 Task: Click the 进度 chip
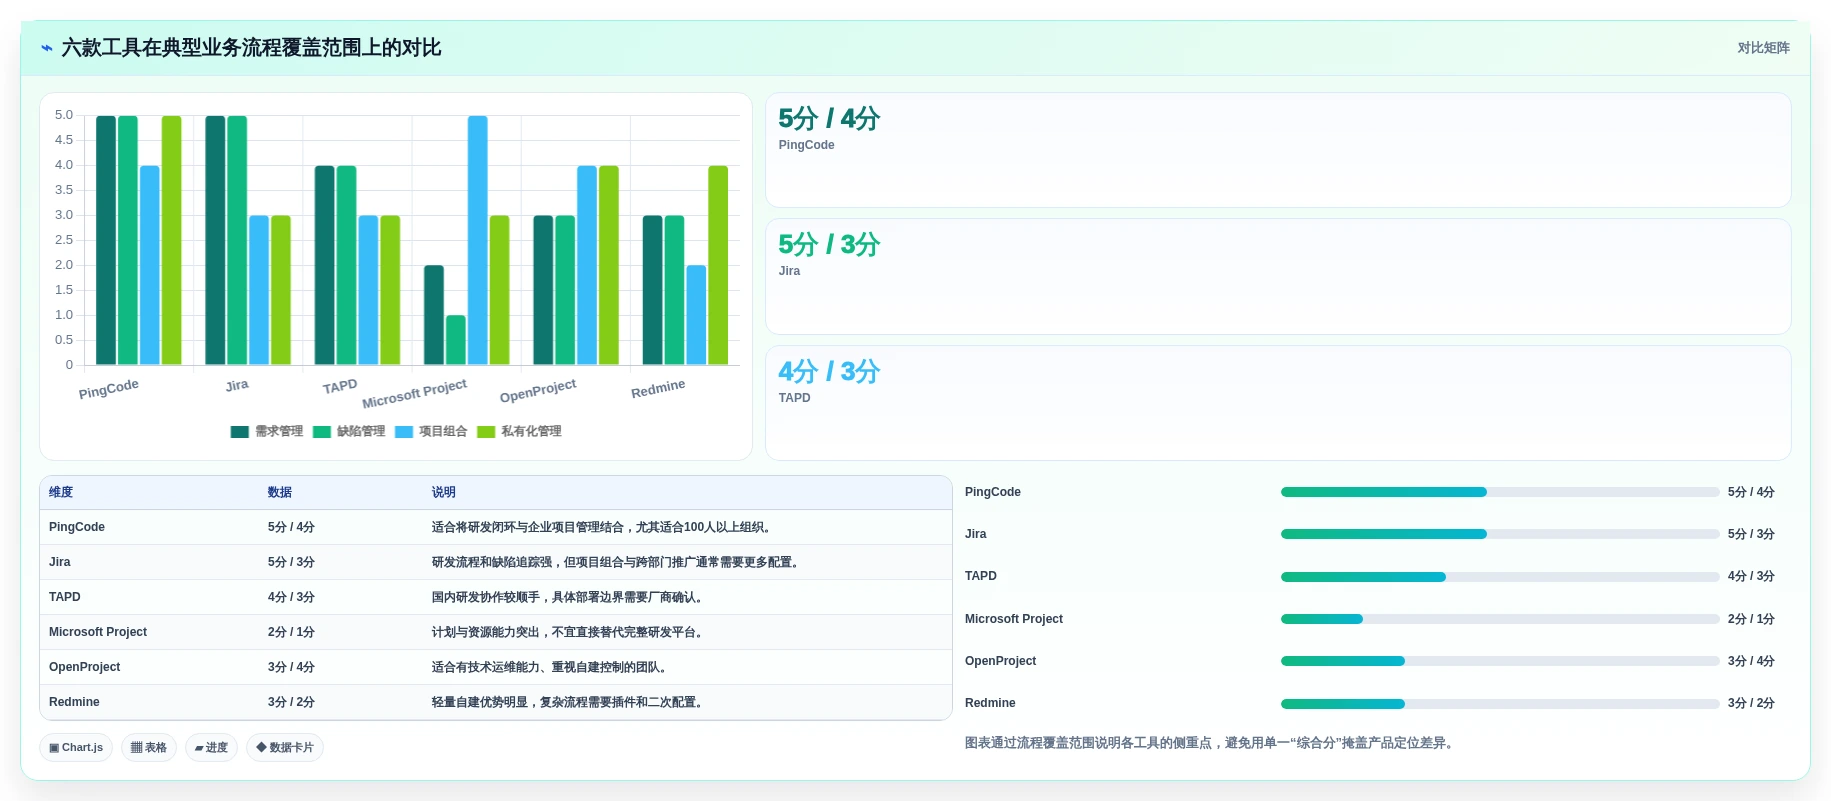(211, 747)
